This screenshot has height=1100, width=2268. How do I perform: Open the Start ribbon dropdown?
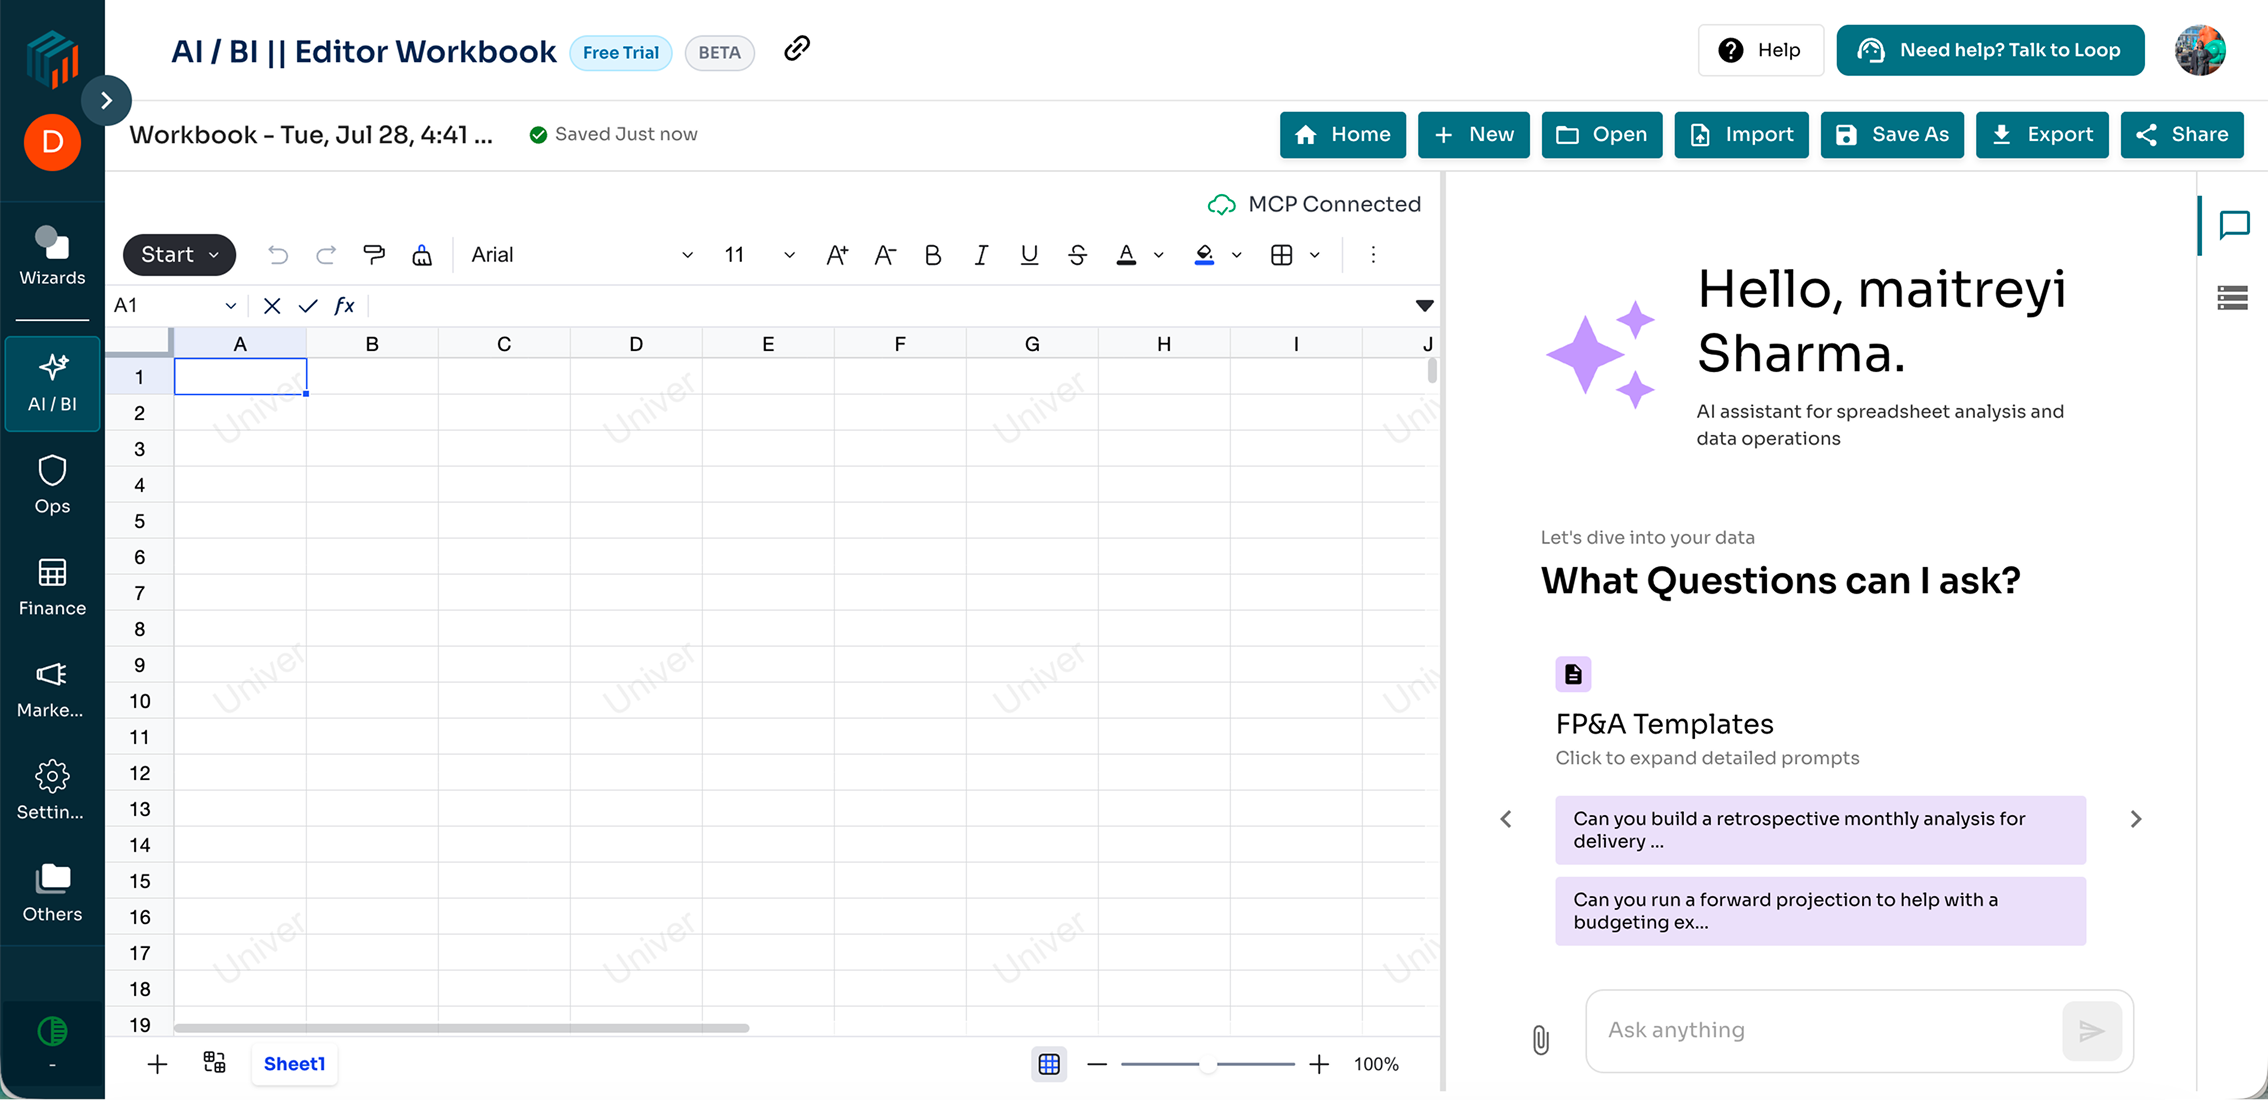point(179,255)
